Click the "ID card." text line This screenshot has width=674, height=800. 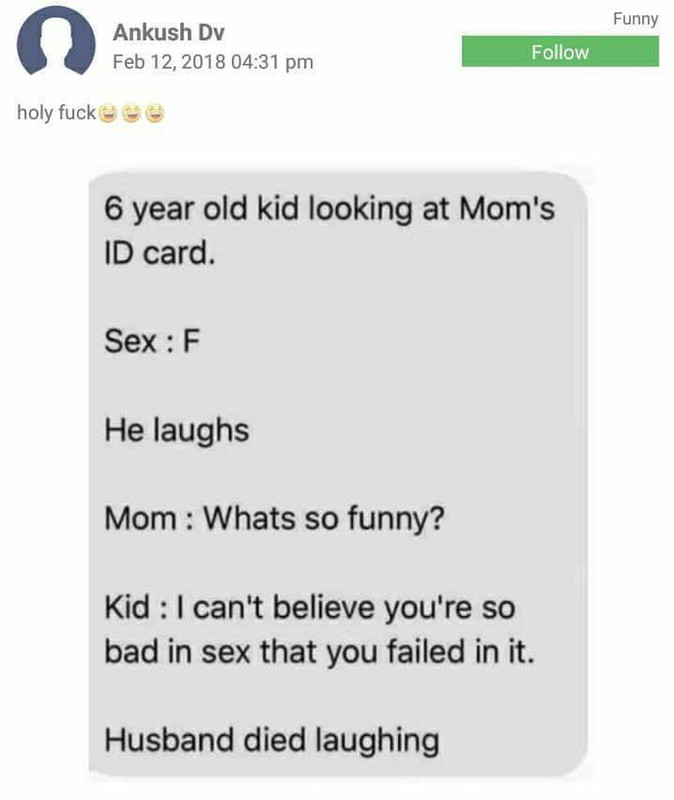[x=160, y=253]
